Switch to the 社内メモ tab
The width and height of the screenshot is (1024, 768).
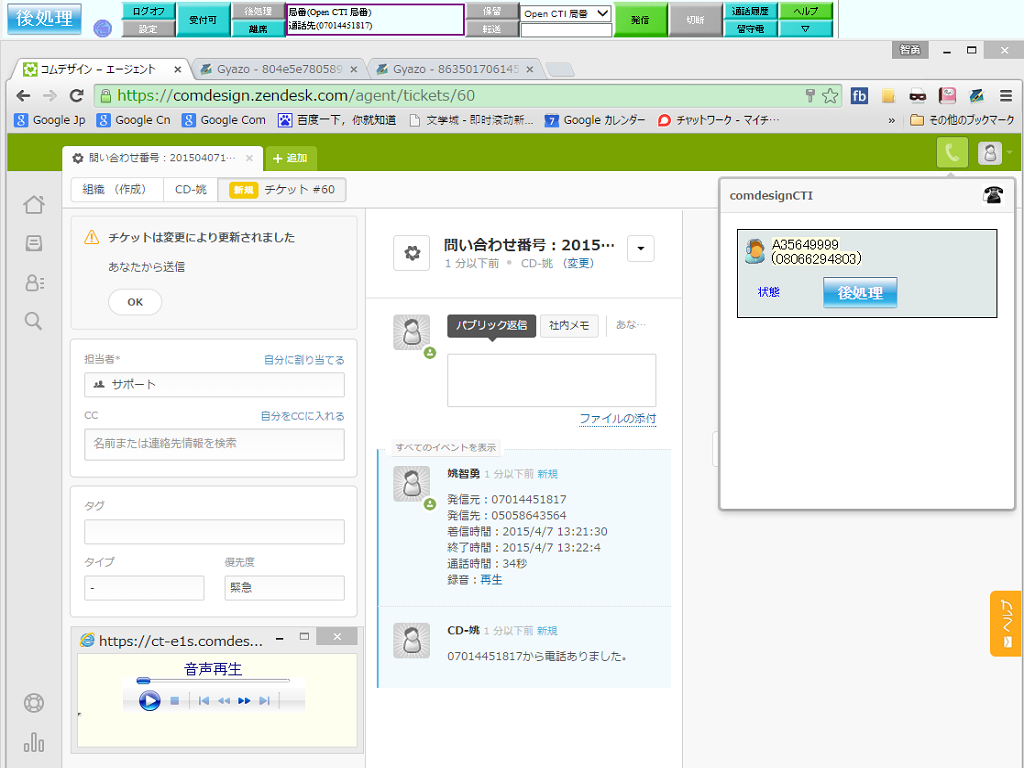(570, 326)
